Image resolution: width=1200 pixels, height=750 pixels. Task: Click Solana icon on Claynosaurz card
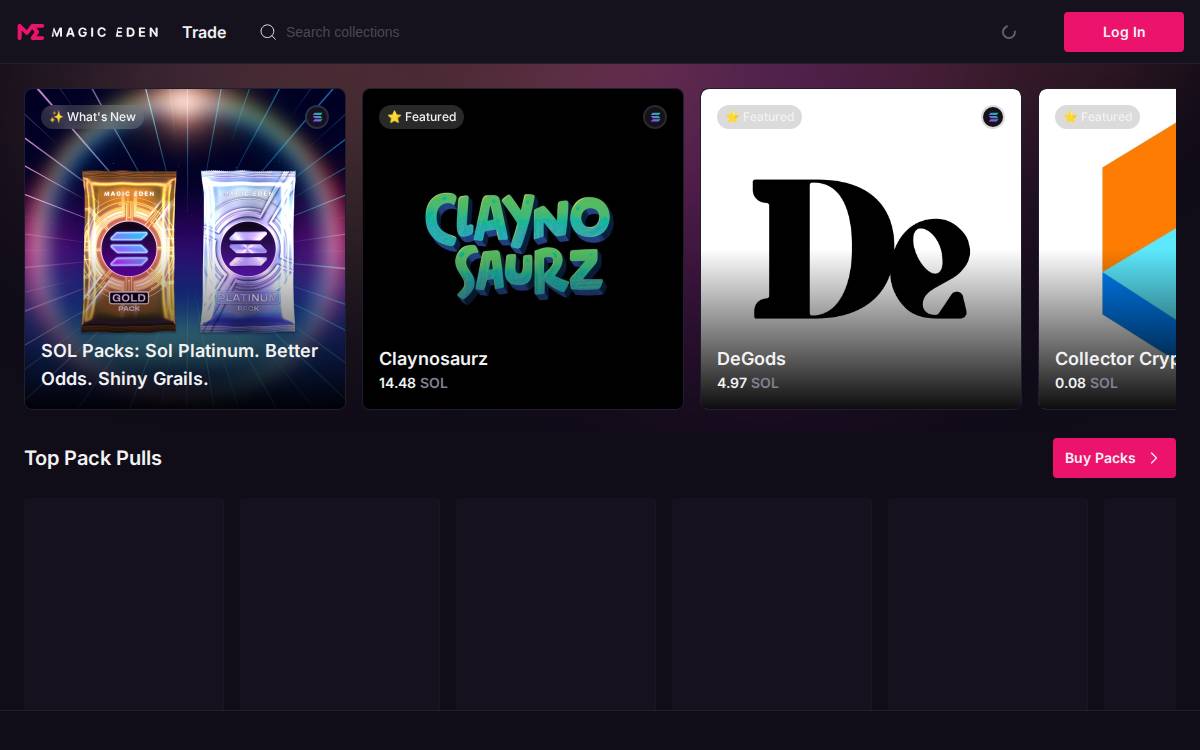pos(655,117)
